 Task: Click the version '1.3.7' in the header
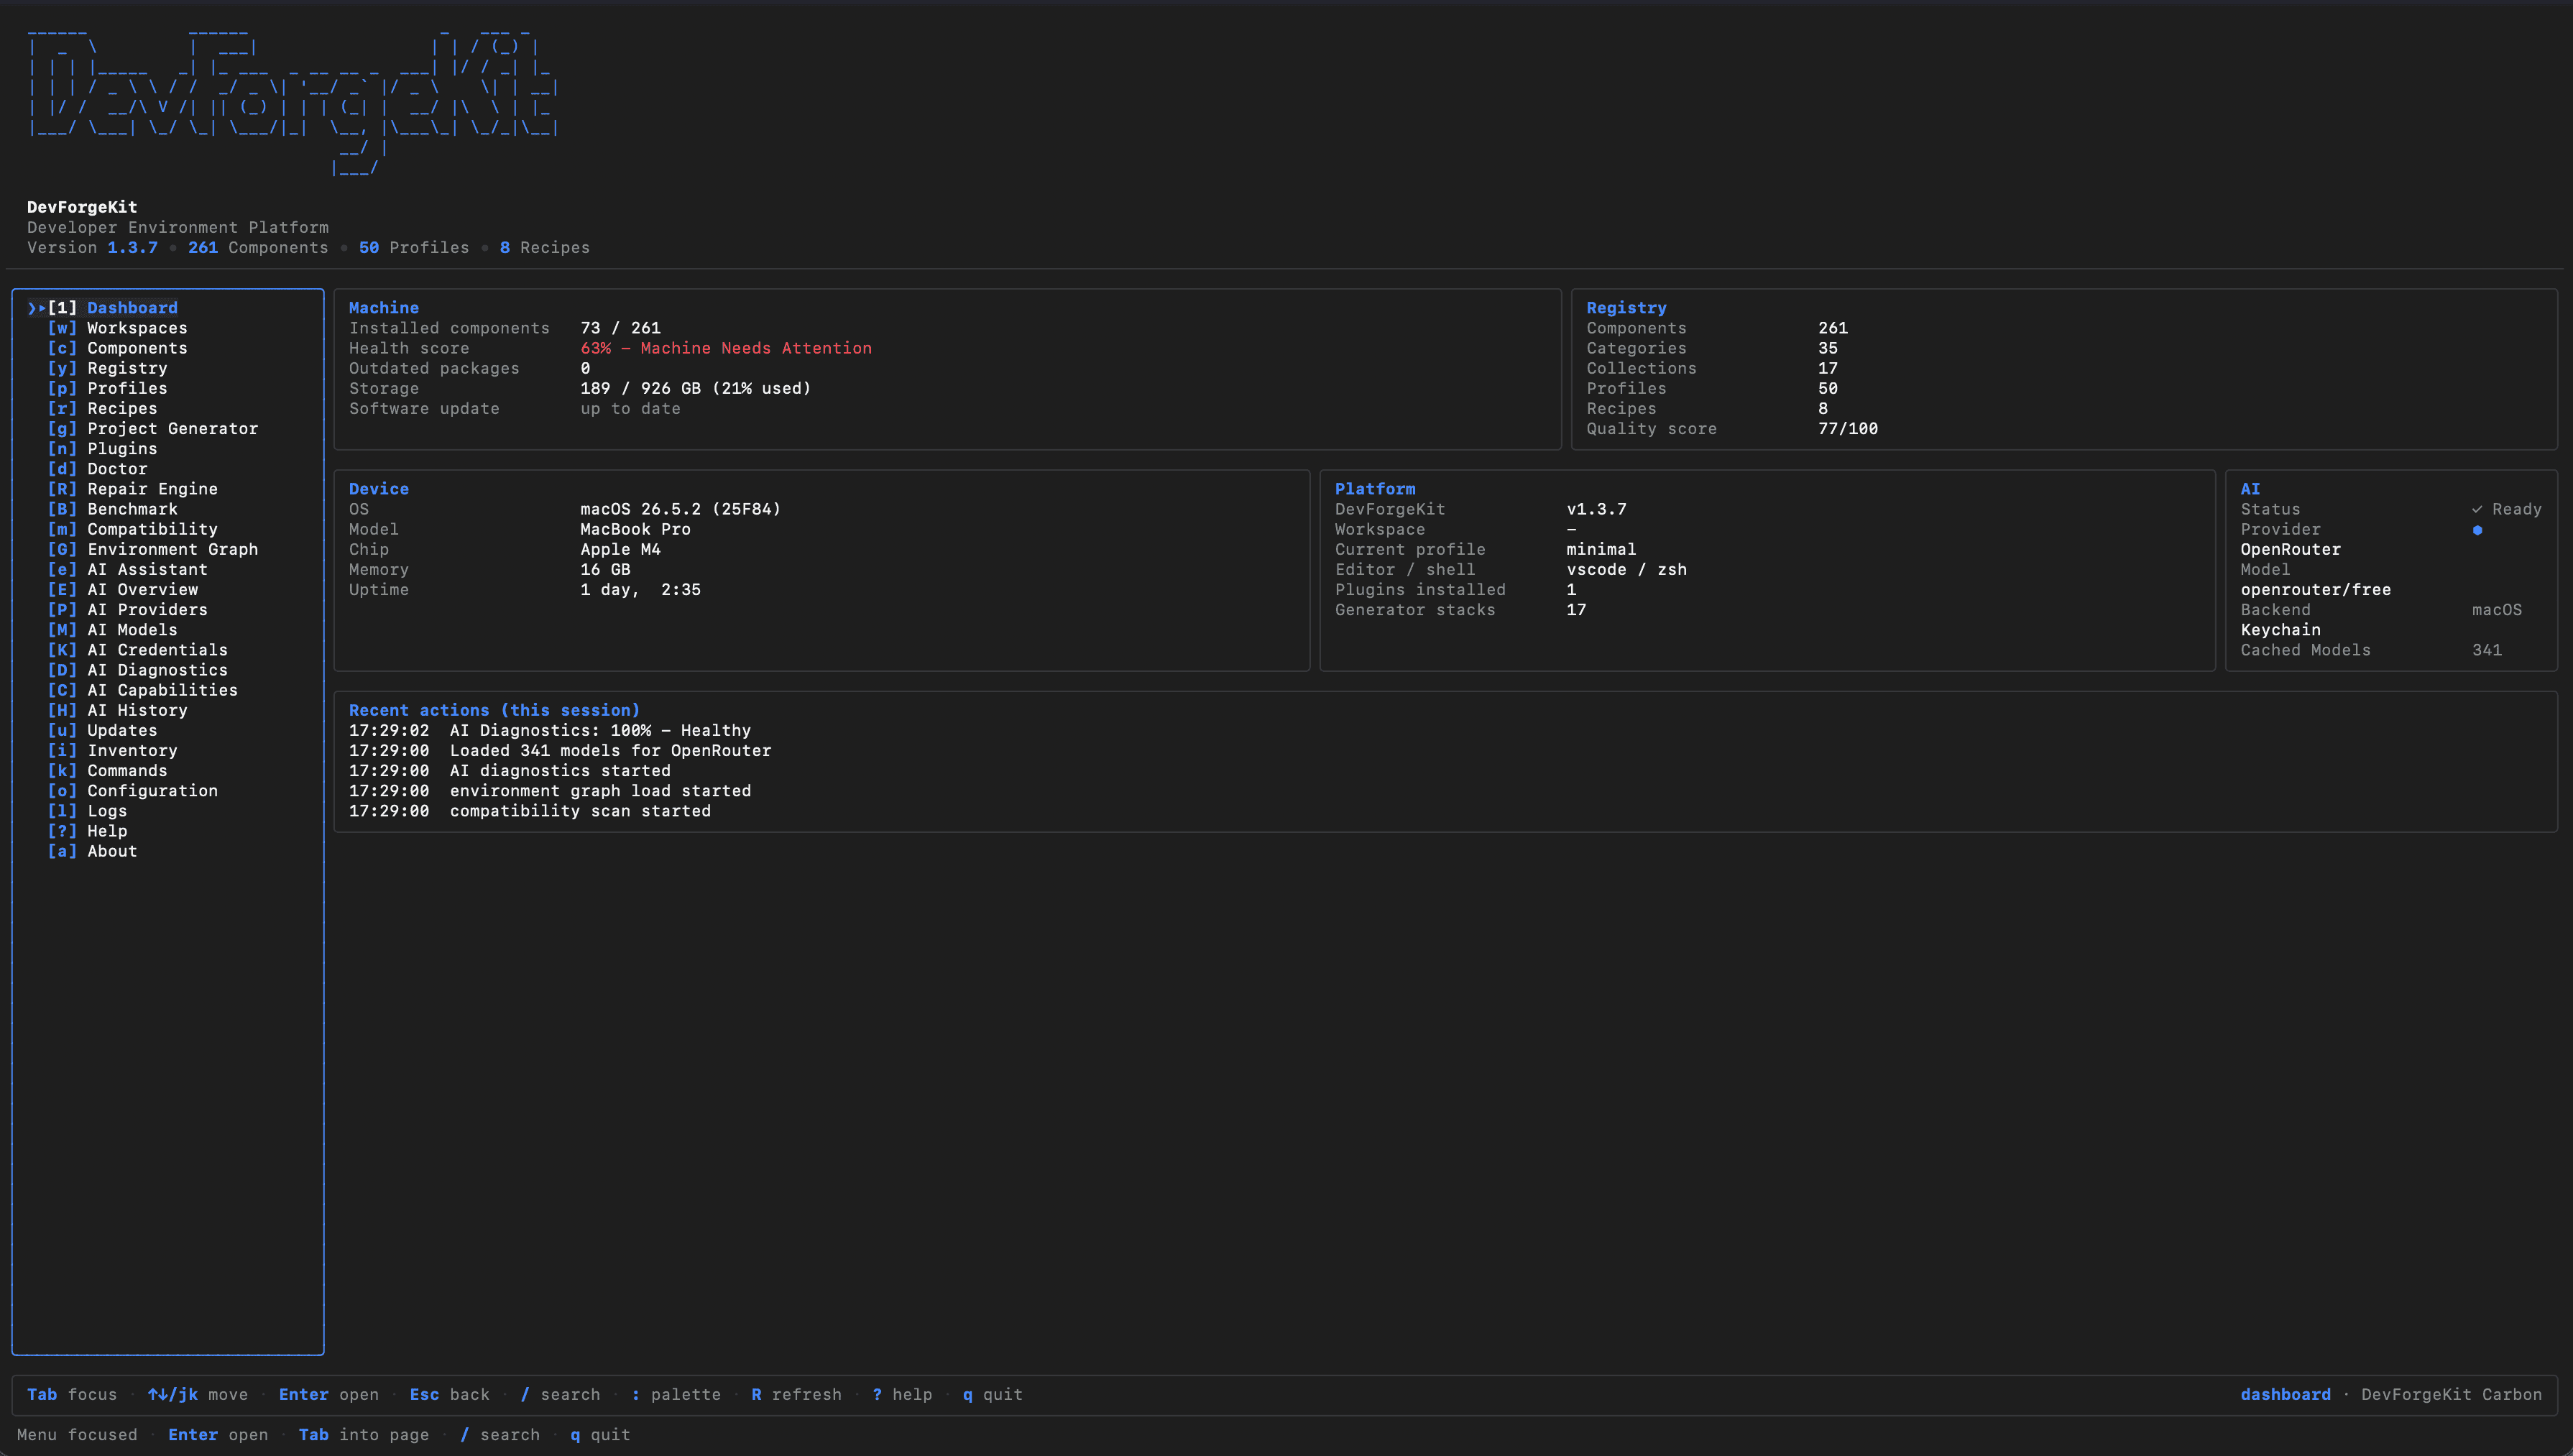coord(132,247)
